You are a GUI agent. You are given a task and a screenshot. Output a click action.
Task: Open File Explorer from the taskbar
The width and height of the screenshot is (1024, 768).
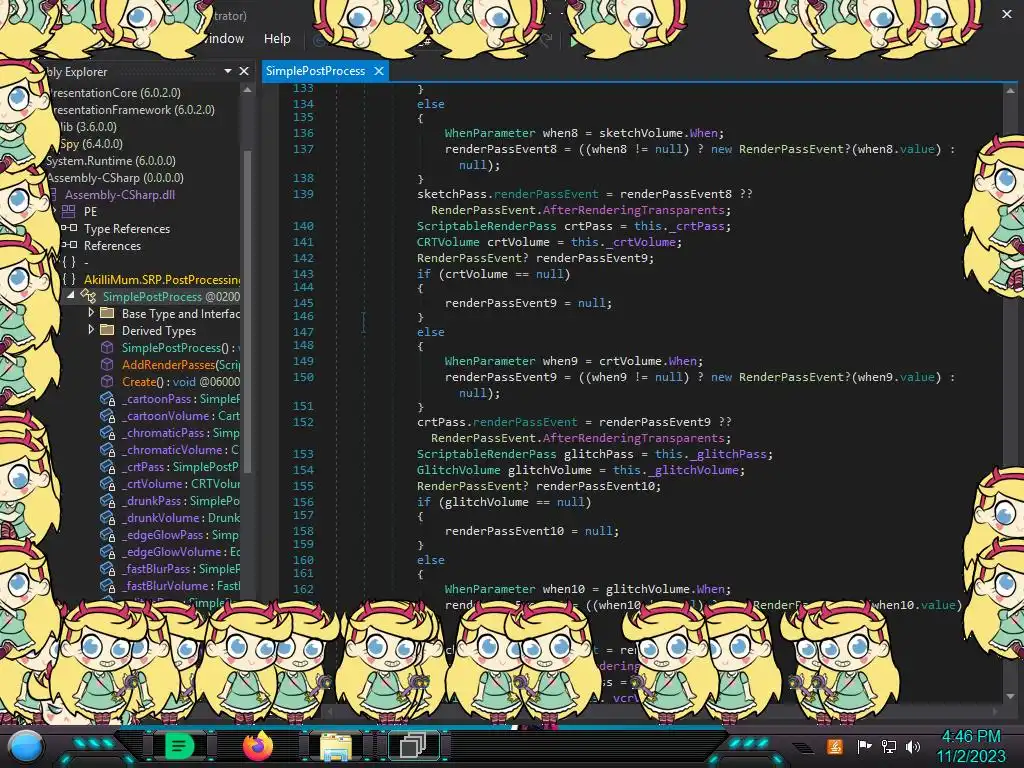click(336, 746)
